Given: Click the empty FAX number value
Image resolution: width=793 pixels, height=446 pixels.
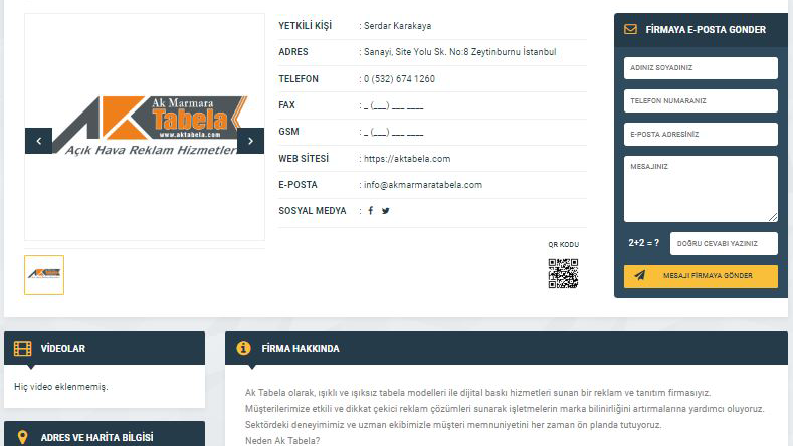Looking at the screenshot, I should point(393,105).
